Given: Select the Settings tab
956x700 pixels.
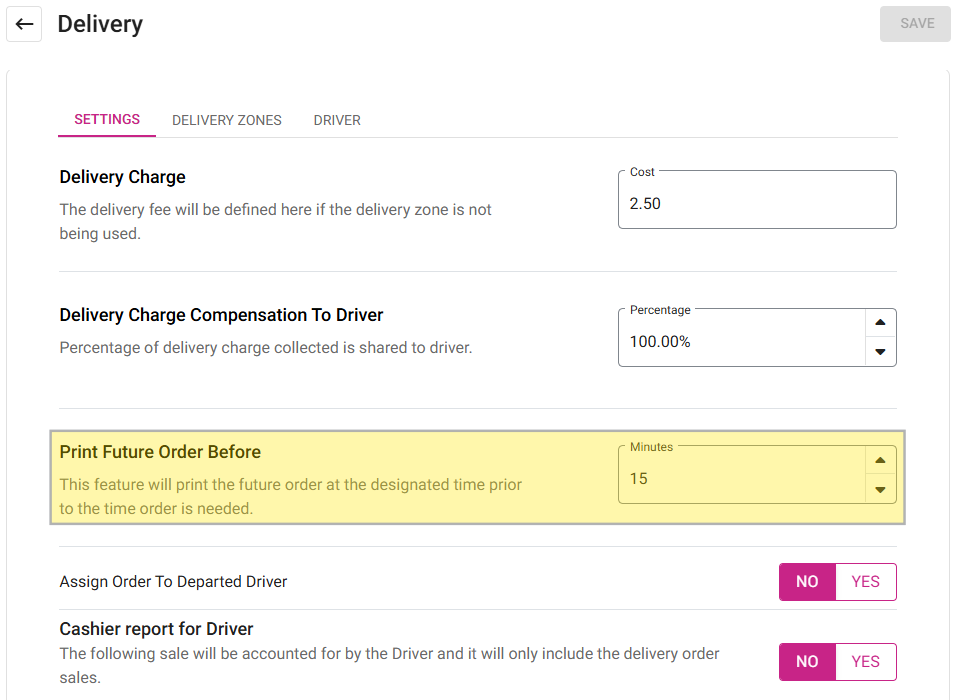Looking at the screenshot, I should pos(107,120).
